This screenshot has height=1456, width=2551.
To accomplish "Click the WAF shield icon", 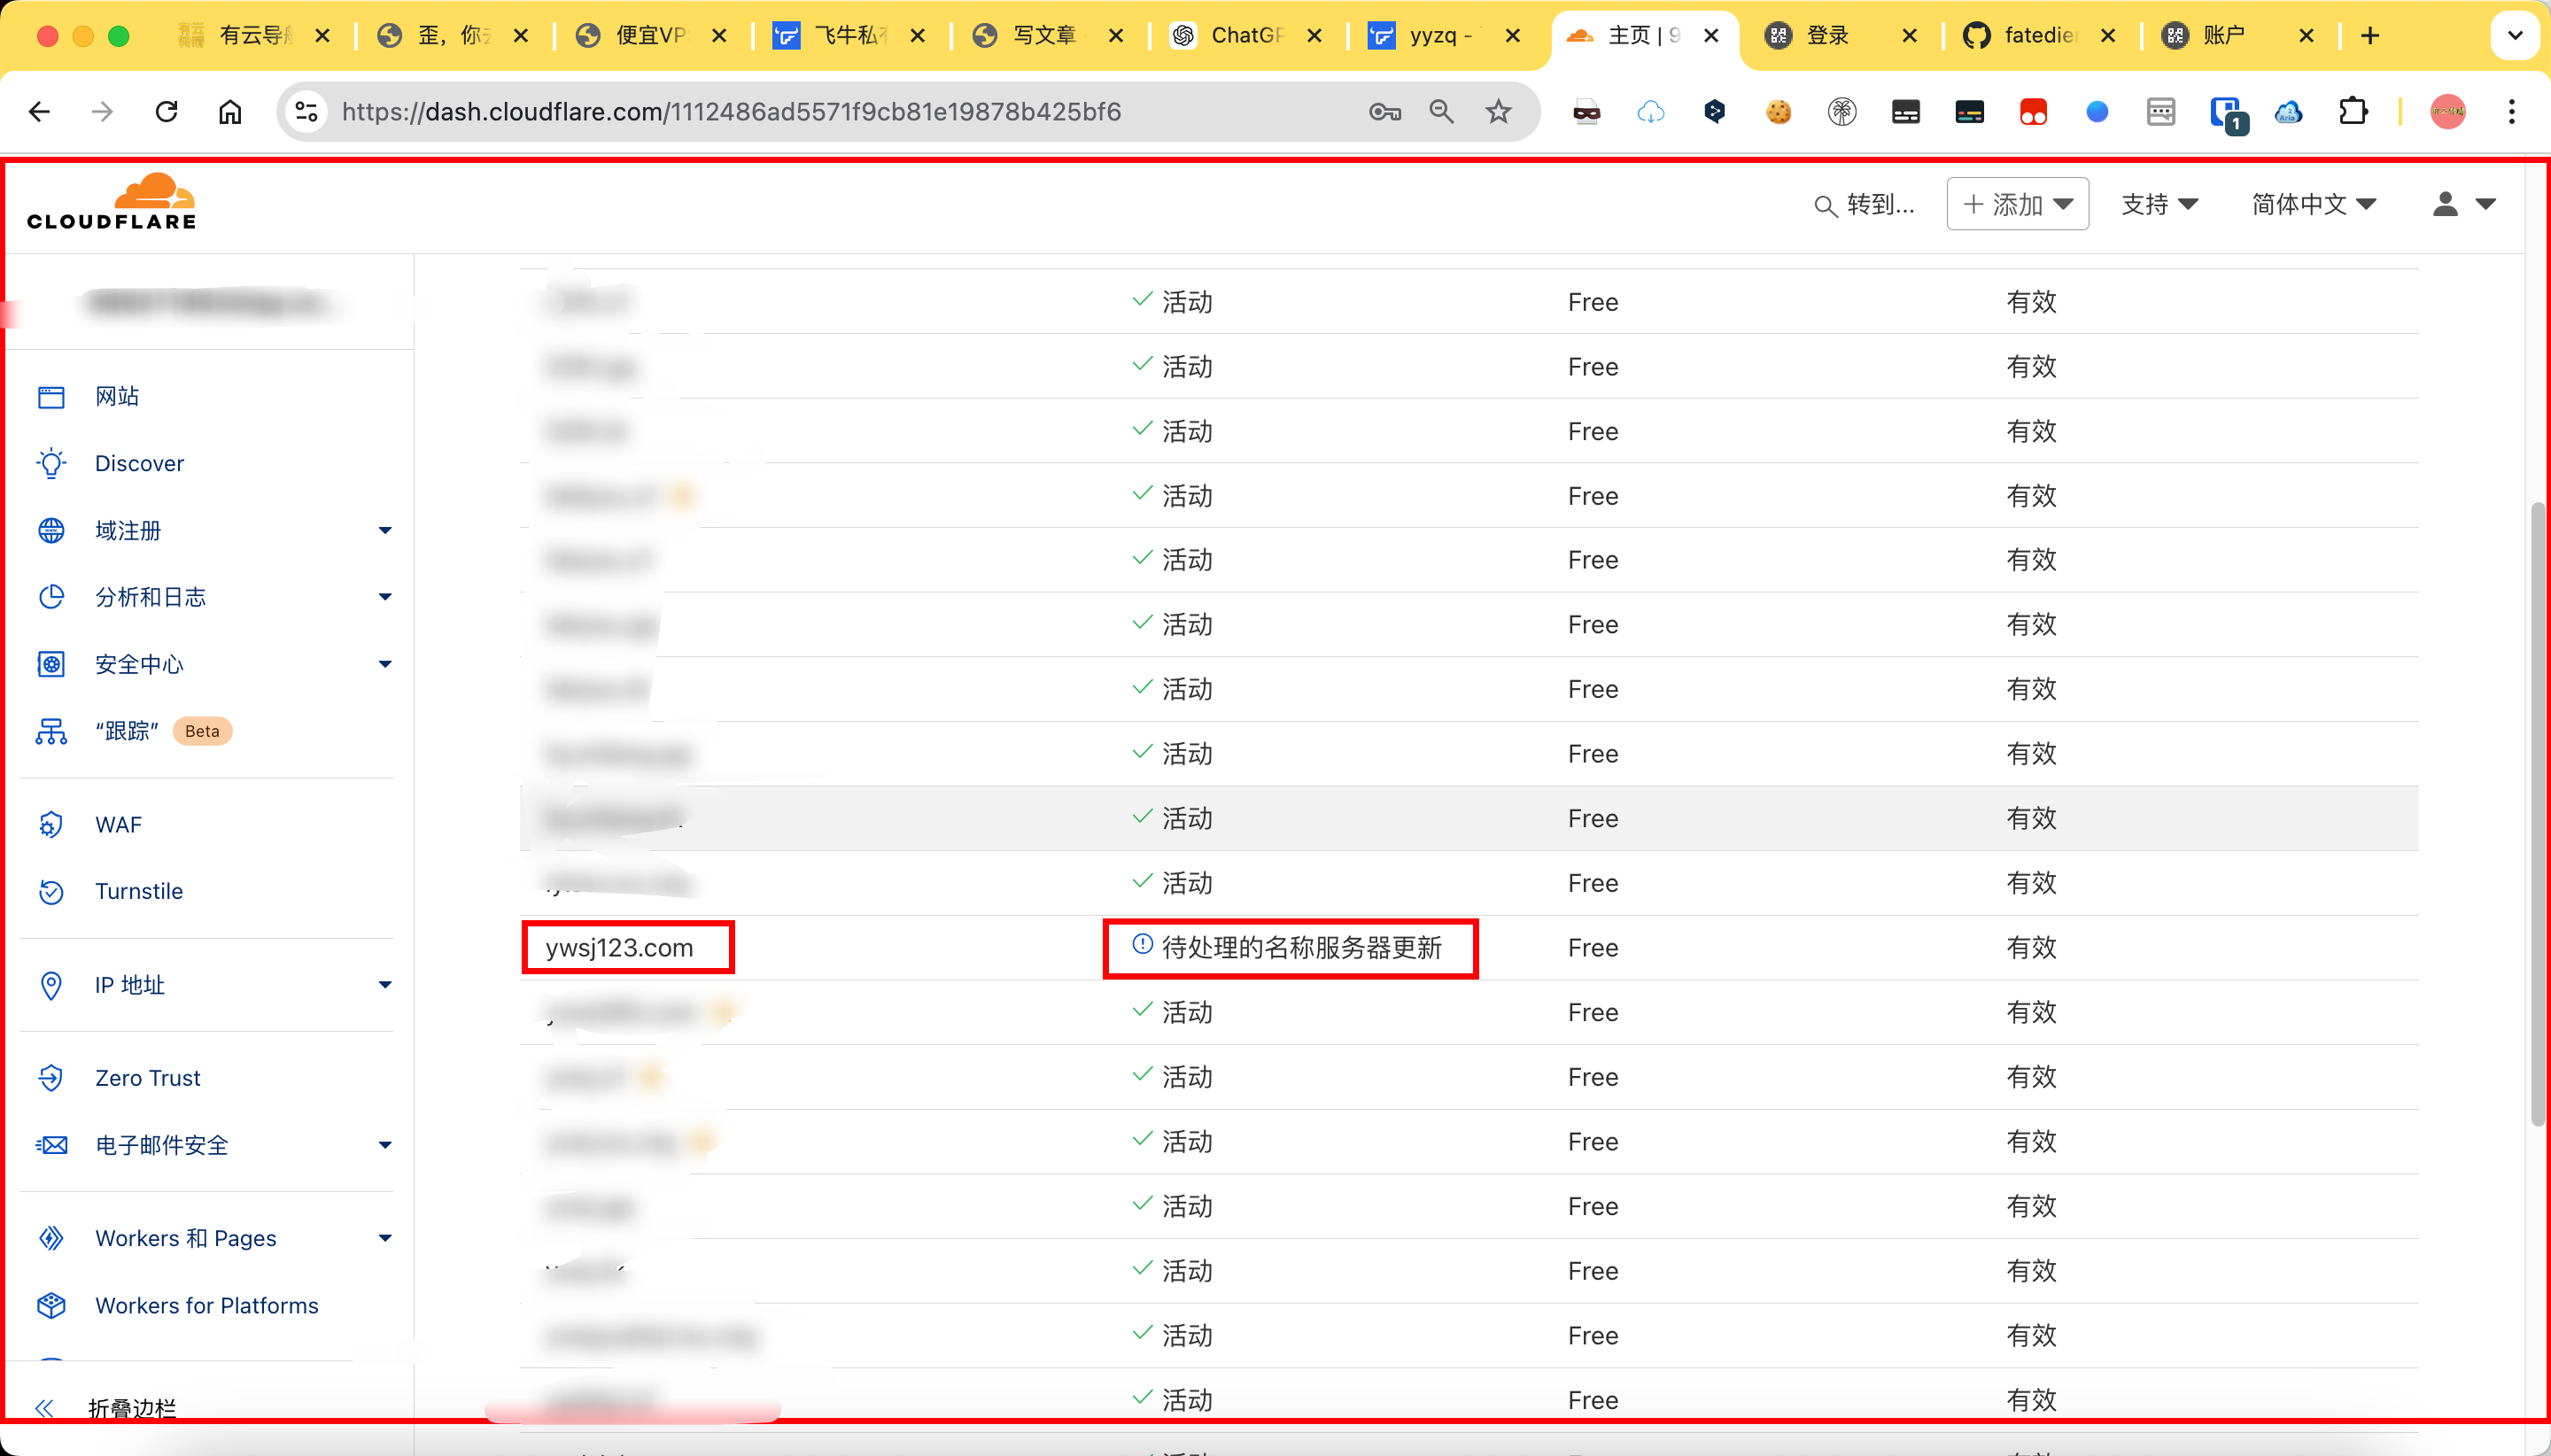I will tap(51, 825).
